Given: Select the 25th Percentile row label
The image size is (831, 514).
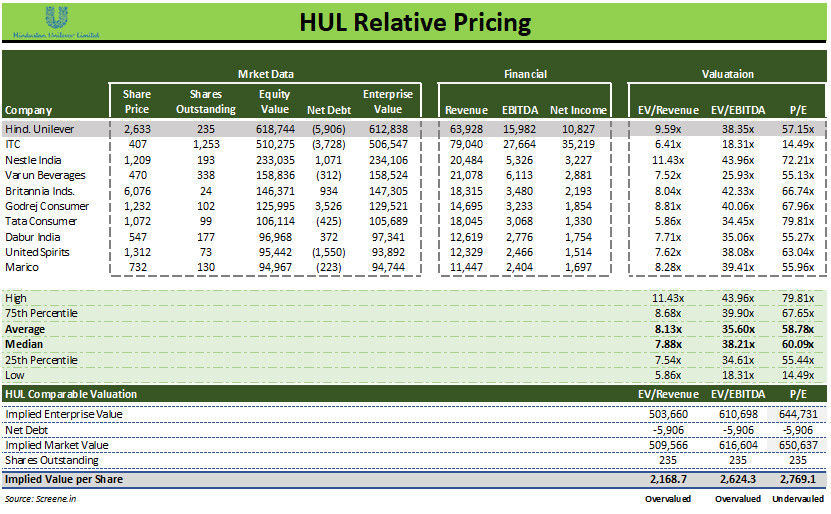Looking at the screenshot, I should pyautogui.click(x=41, y=360).
